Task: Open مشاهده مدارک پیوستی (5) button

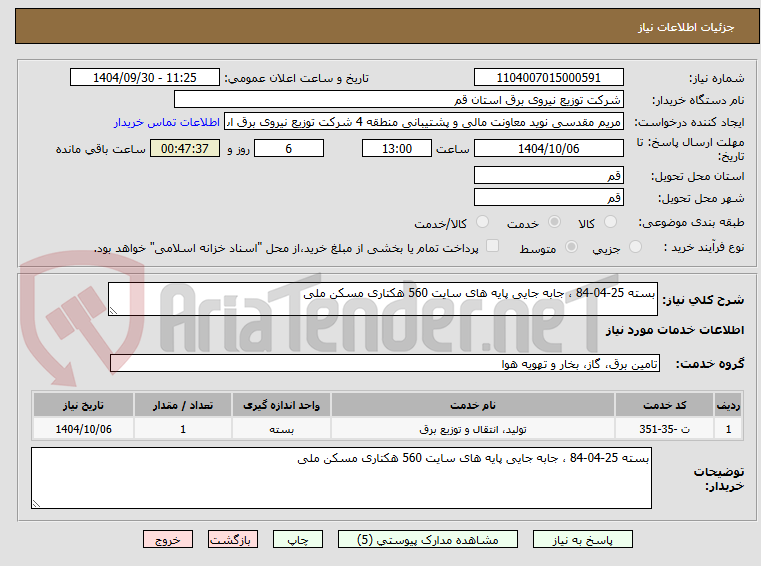Action: (x=428, y=539)
